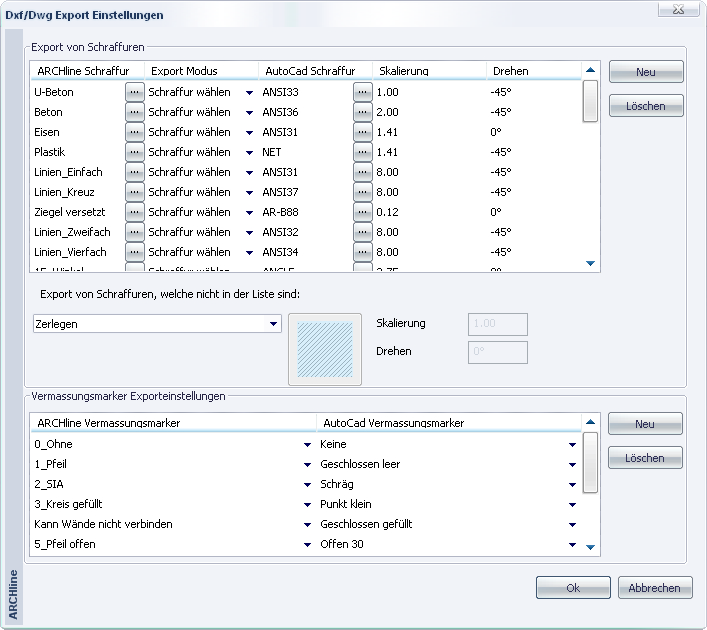Browse AutoCad hatch in Linien_Einfach row
The image size is (707, 630).
pos(363,172)
